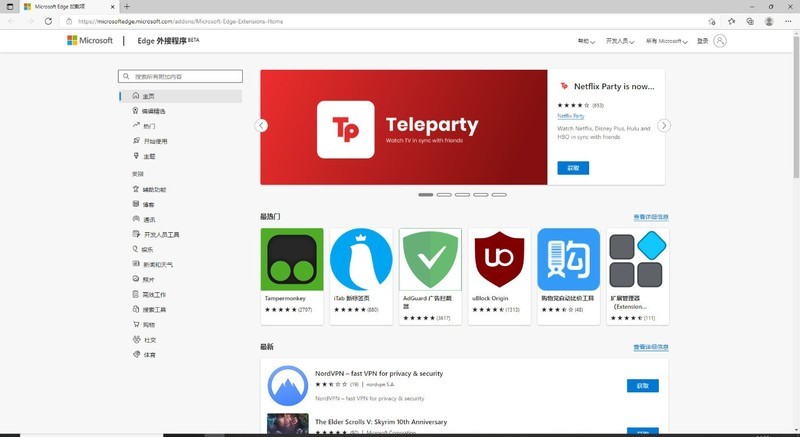
Task: Click 登录 sign in link
Action: coord(703,41)
